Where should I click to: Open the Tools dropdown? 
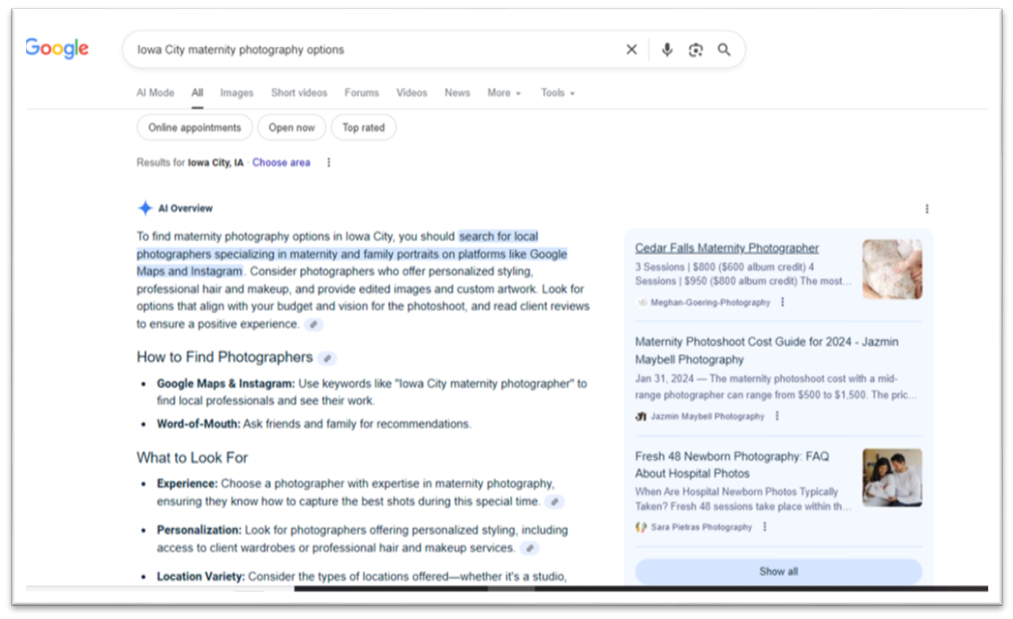[557, 93]
